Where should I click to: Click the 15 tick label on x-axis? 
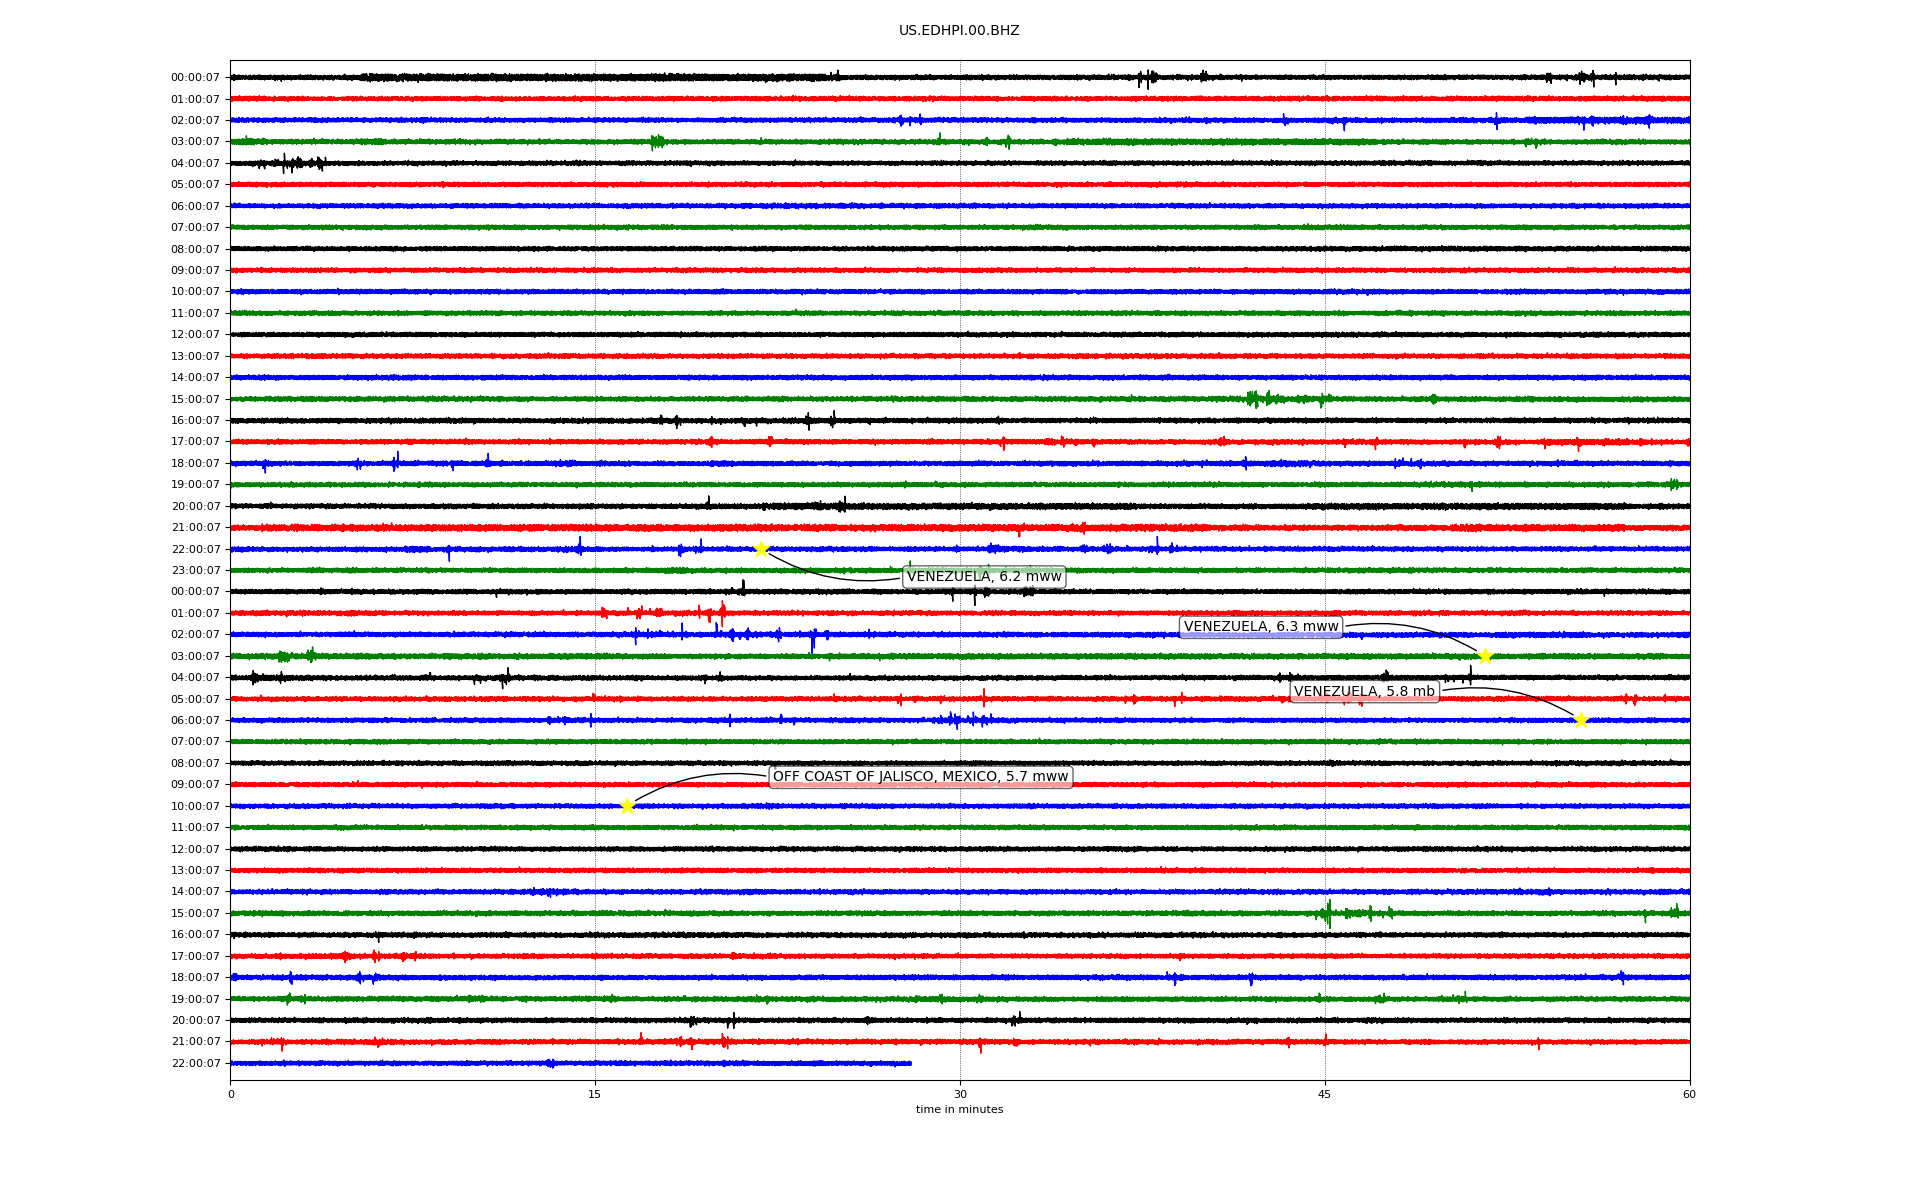pos(595,1094)
